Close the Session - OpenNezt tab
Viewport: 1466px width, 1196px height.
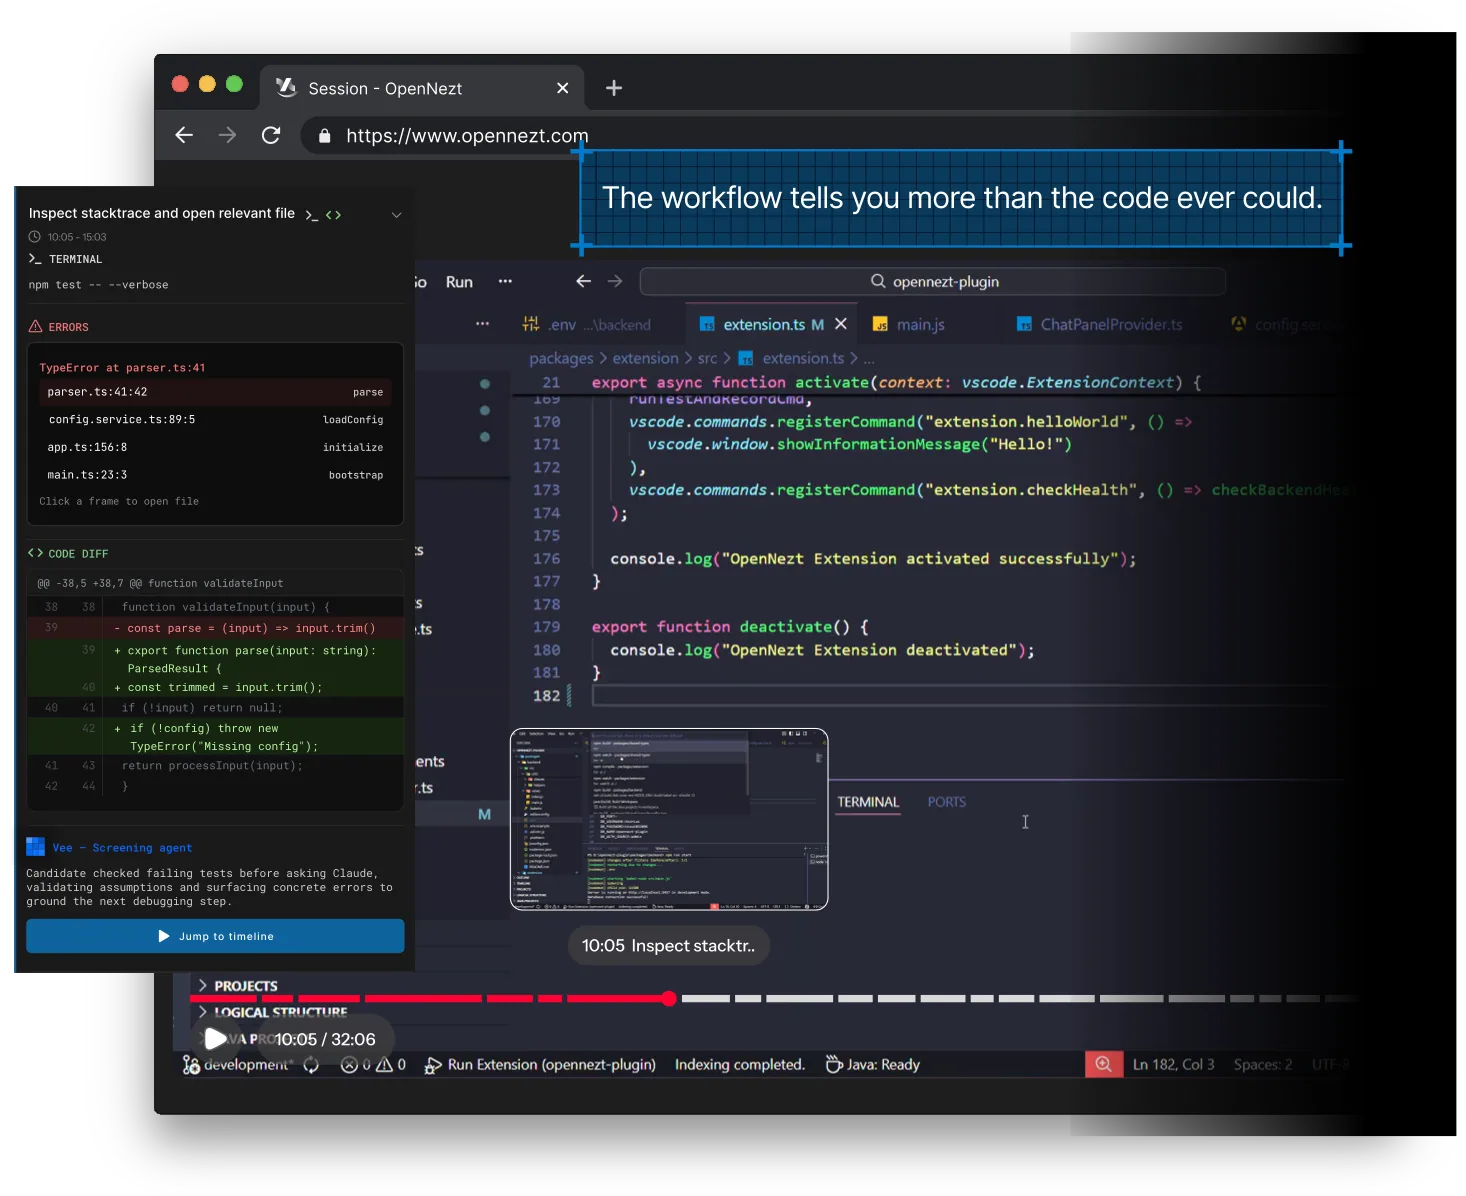(563, 88)
